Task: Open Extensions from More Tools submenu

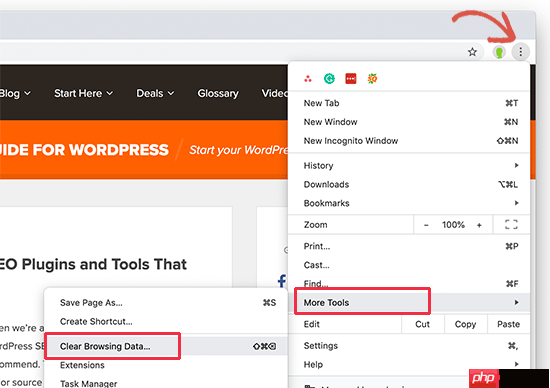Action: tap(166, 365)
